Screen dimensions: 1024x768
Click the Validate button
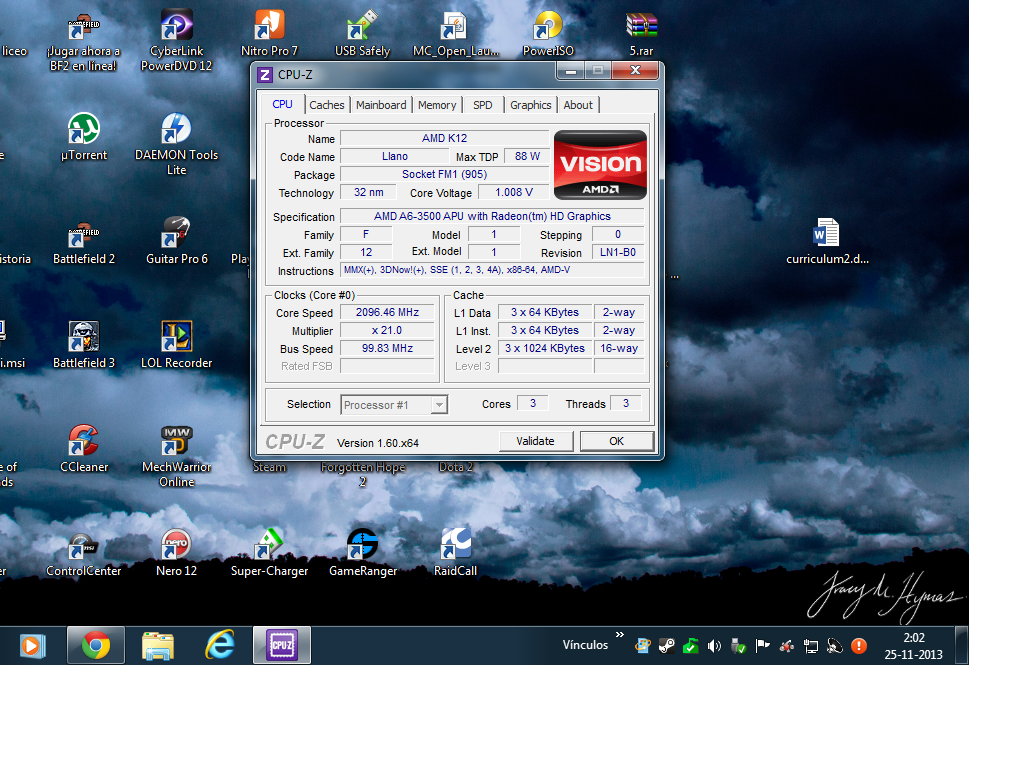coord(536,441)
